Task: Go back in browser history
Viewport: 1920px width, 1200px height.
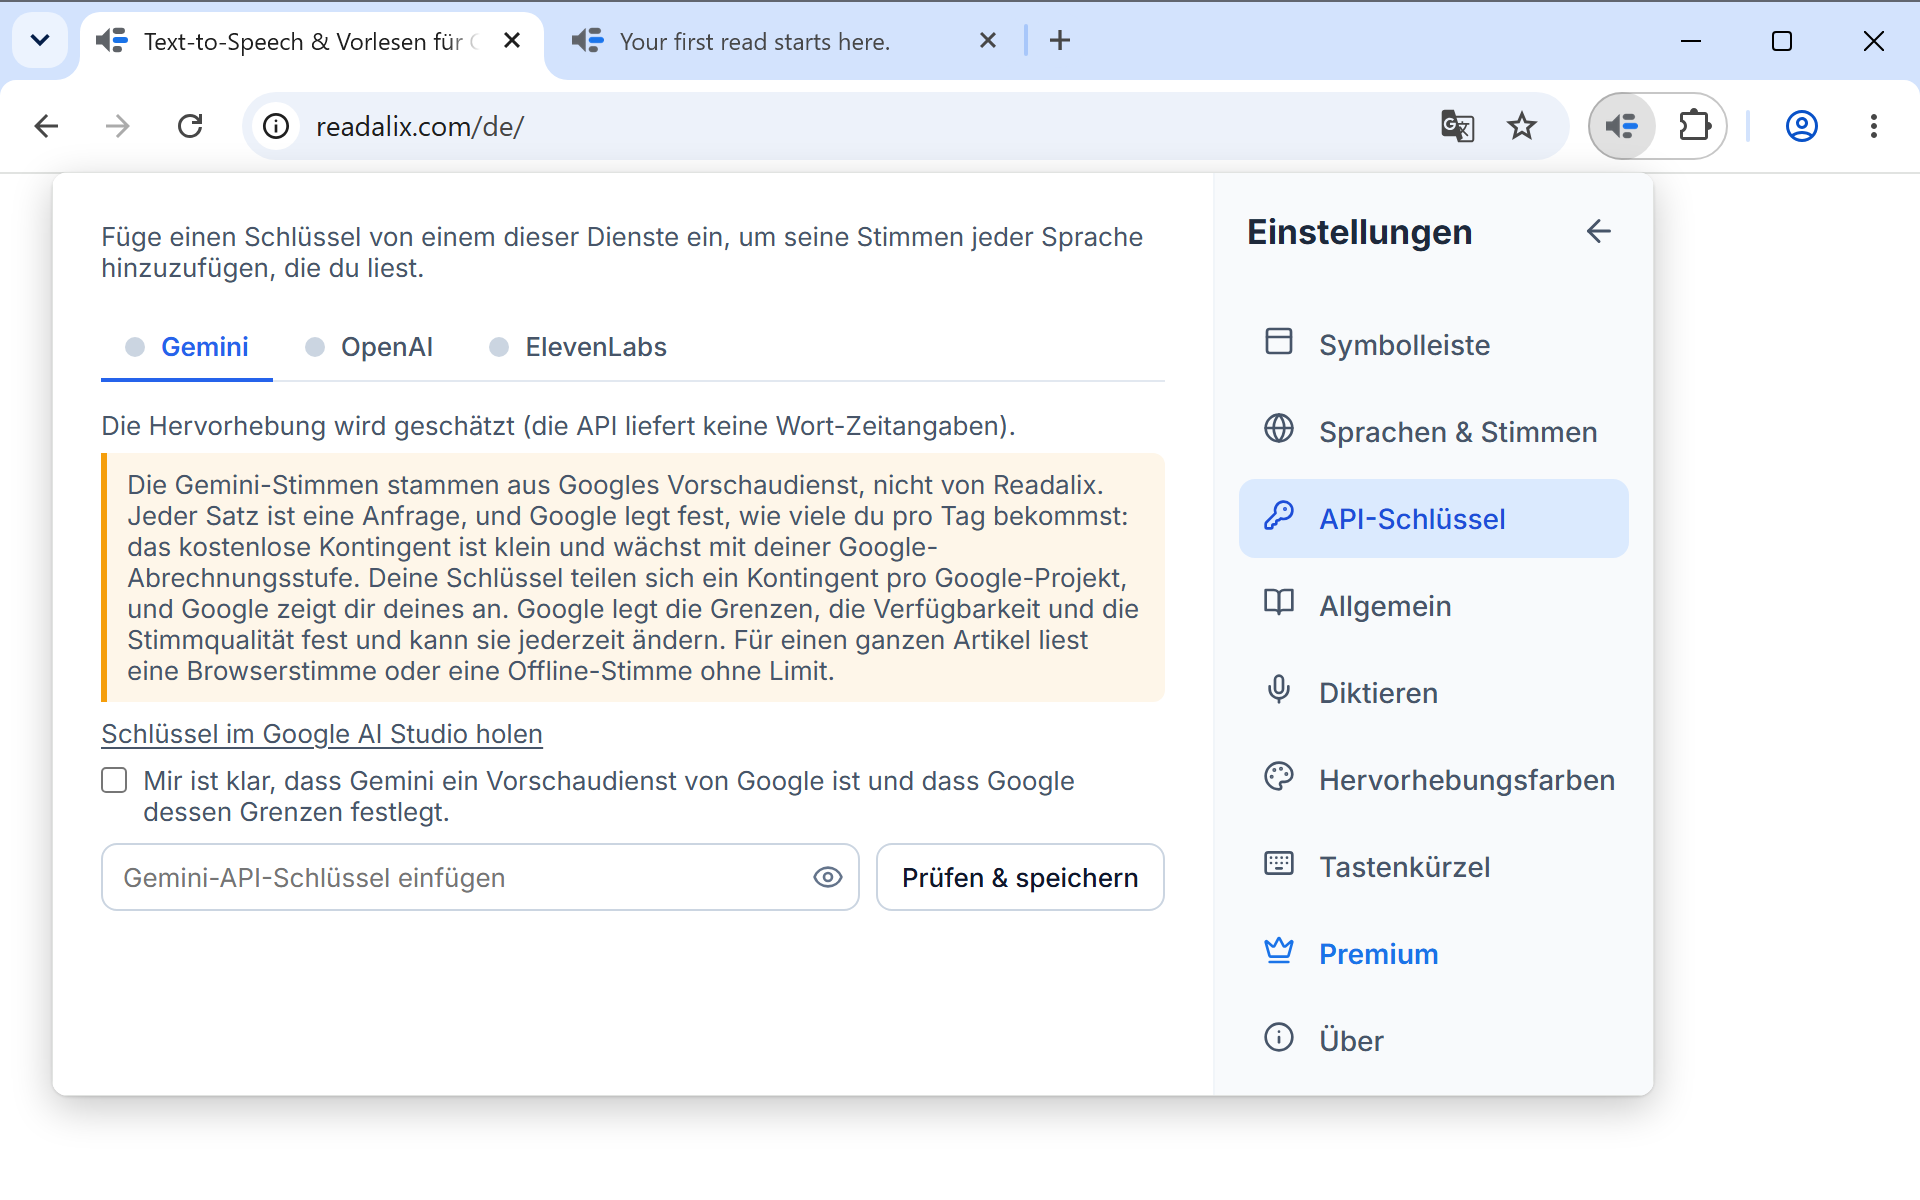Action: [x=46, y=126]
